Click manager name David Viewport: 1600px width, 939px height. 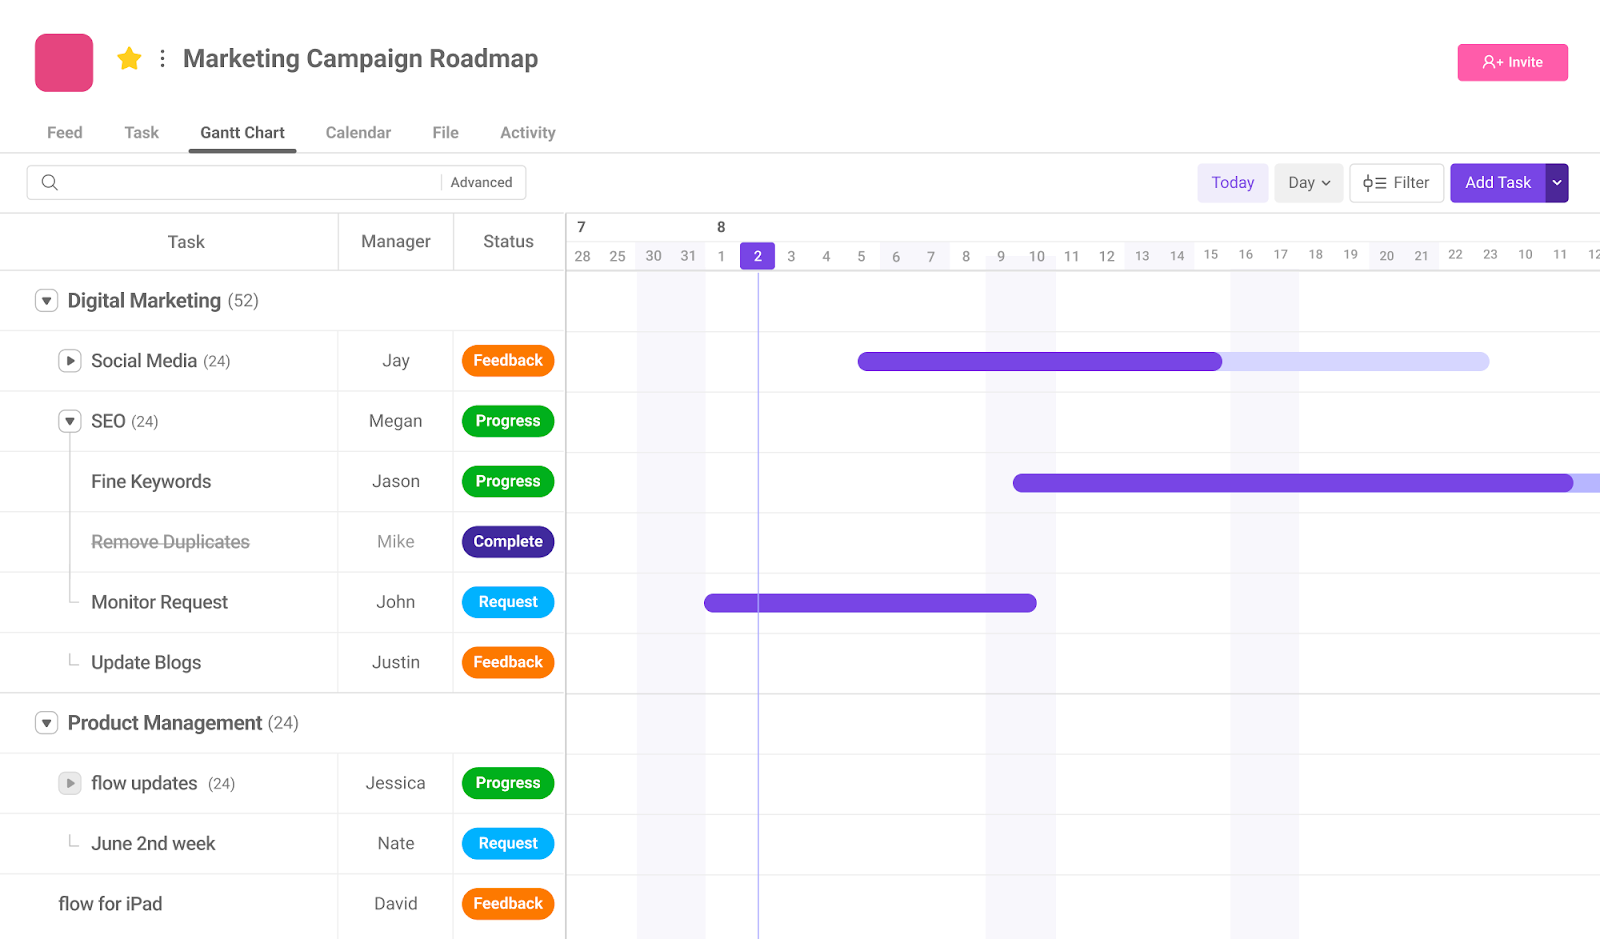[396, 904]
